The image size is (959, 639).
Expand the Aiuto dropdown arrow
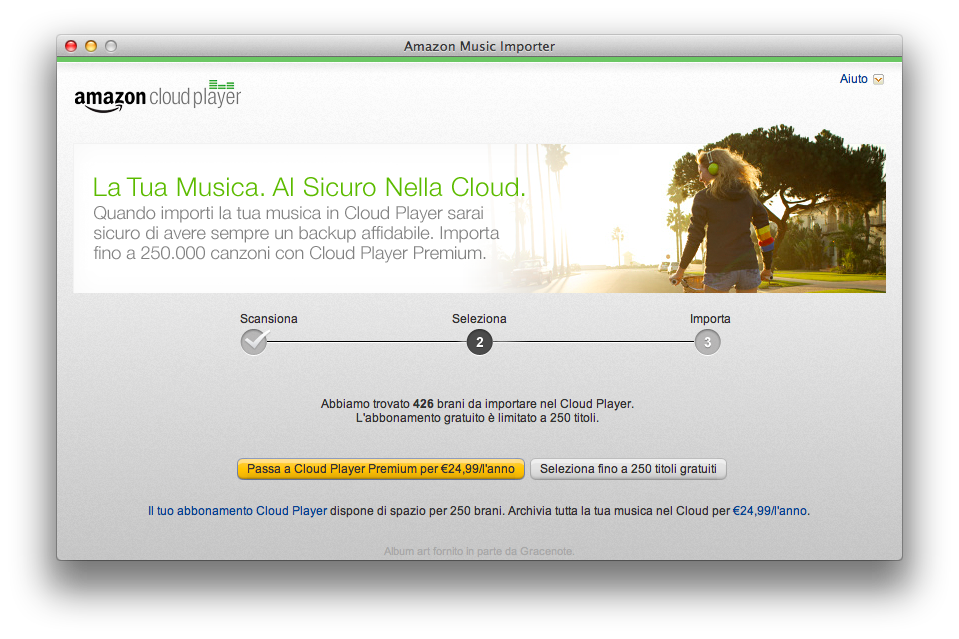[878, 80]
